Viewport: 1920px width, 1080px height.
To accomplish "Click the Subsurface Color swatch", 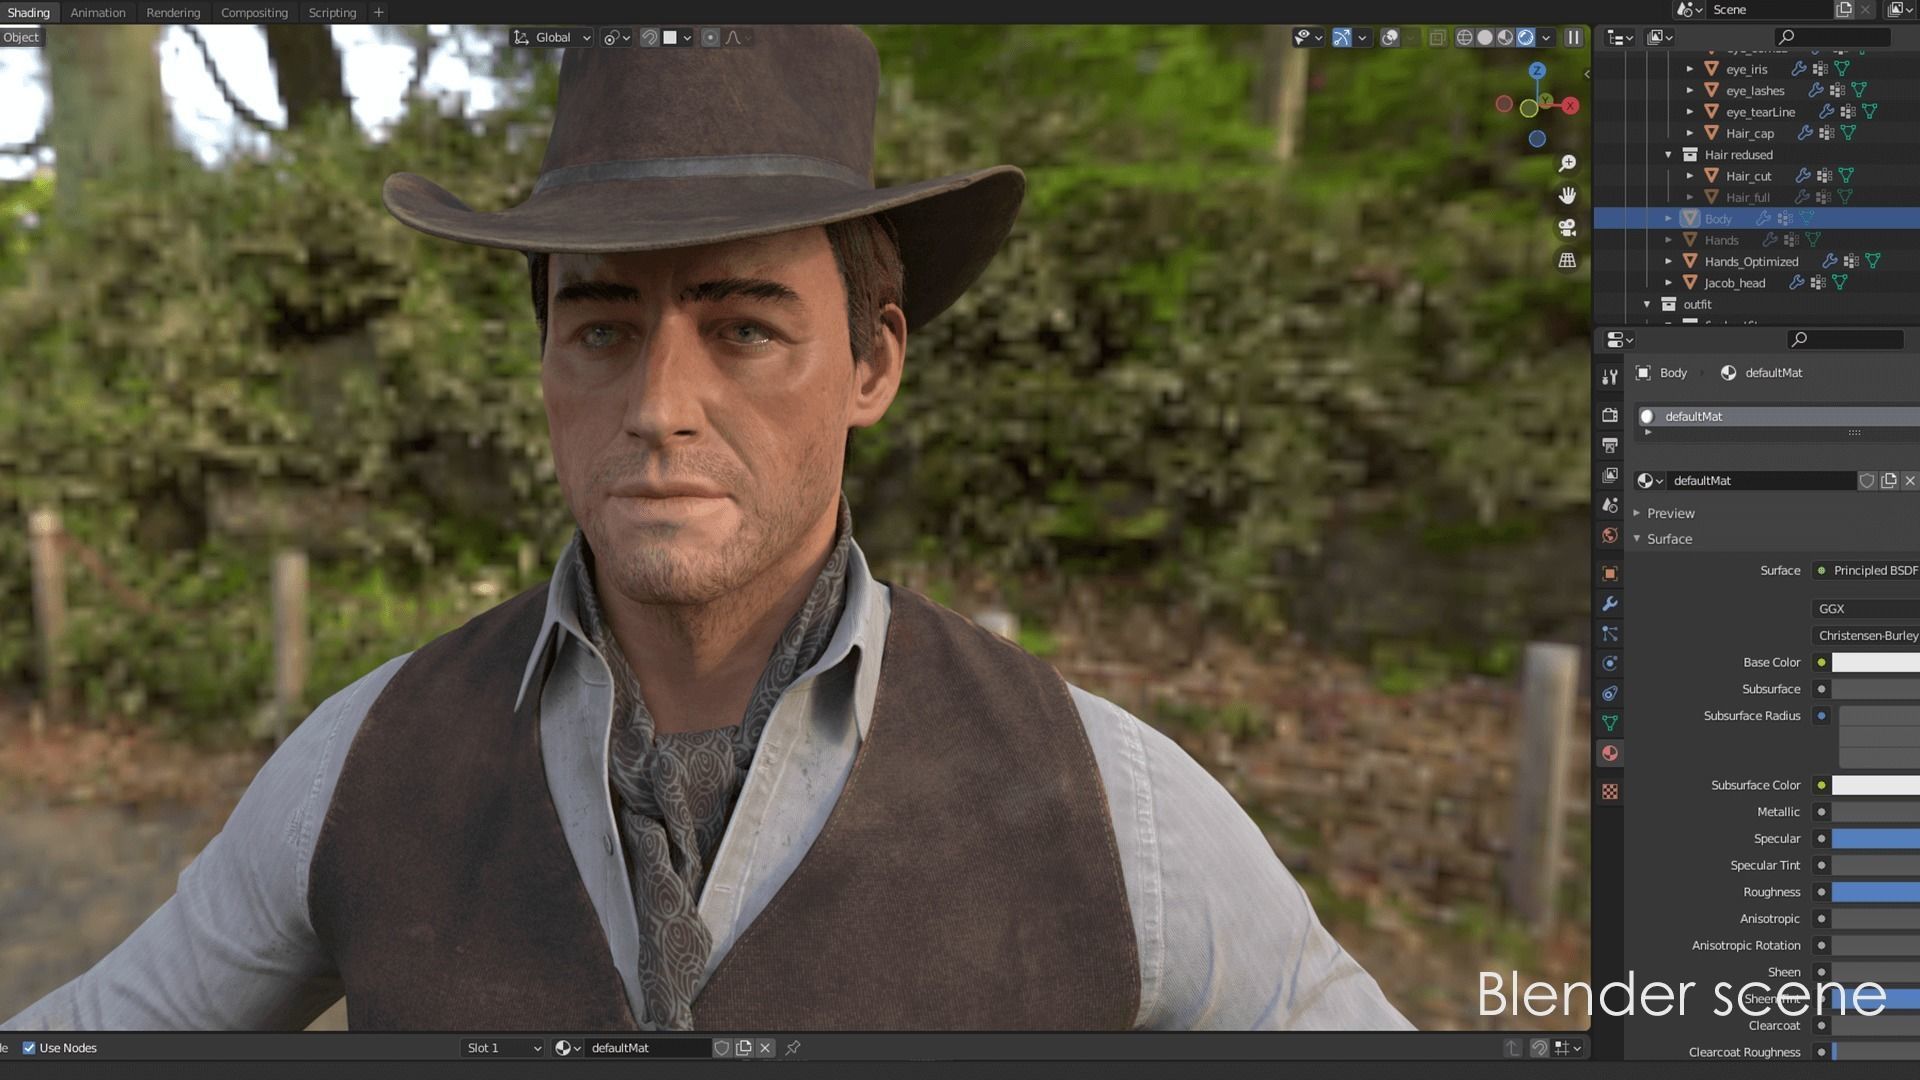I will [1876, 785].
